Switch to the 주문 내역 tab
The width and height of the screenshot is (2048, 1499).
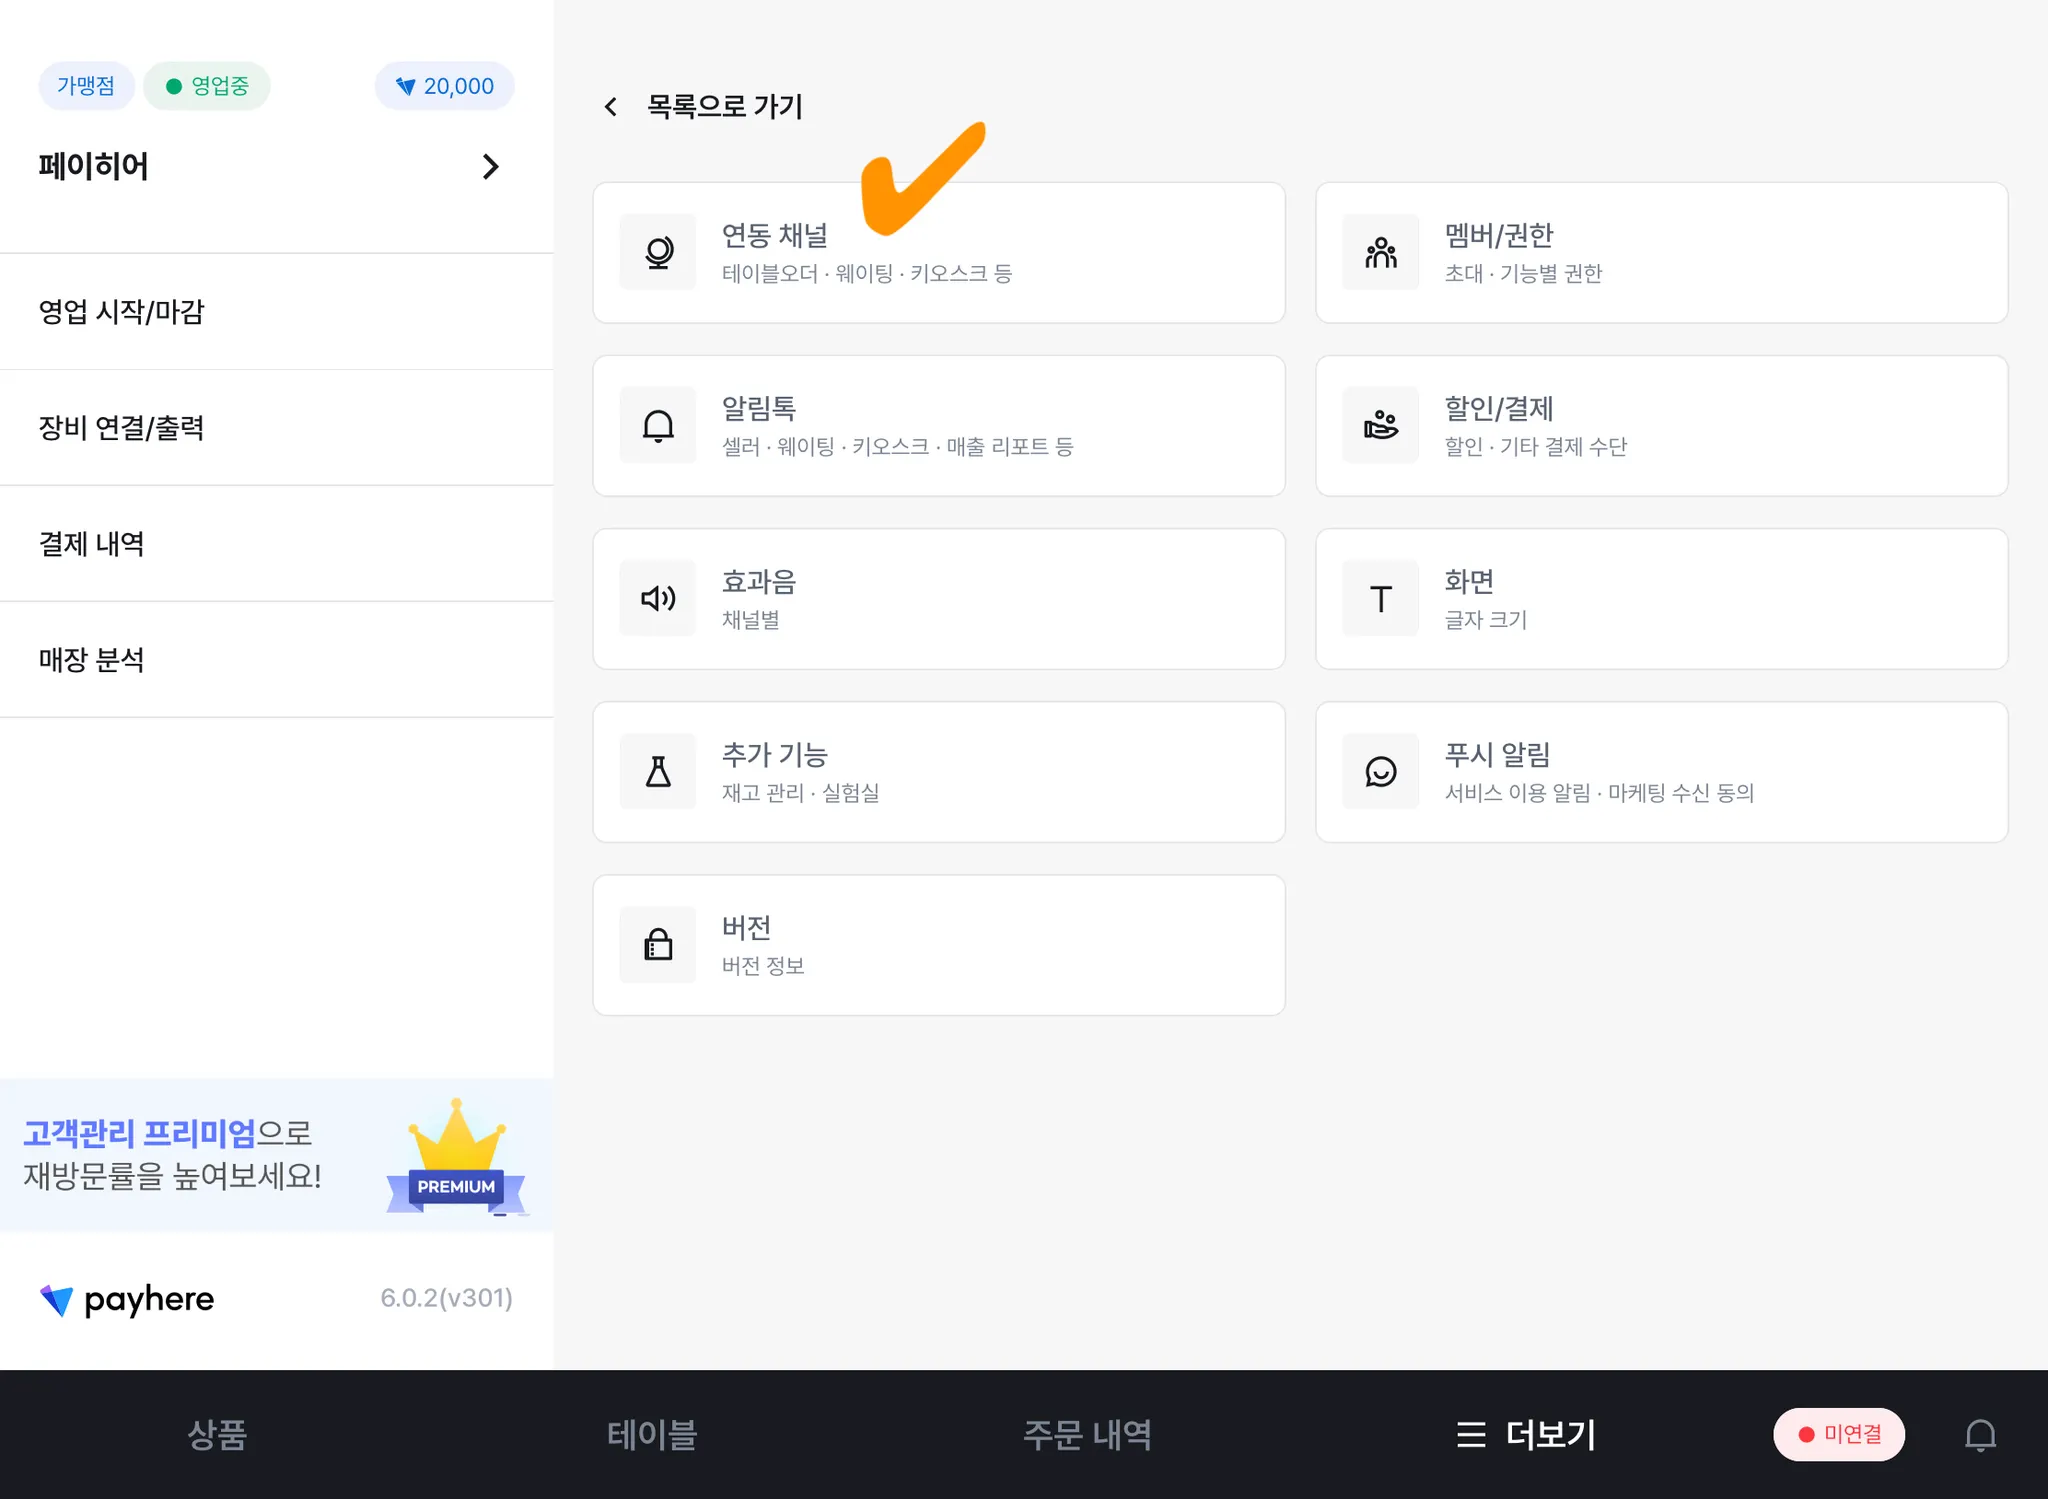coord(1087,1434)
